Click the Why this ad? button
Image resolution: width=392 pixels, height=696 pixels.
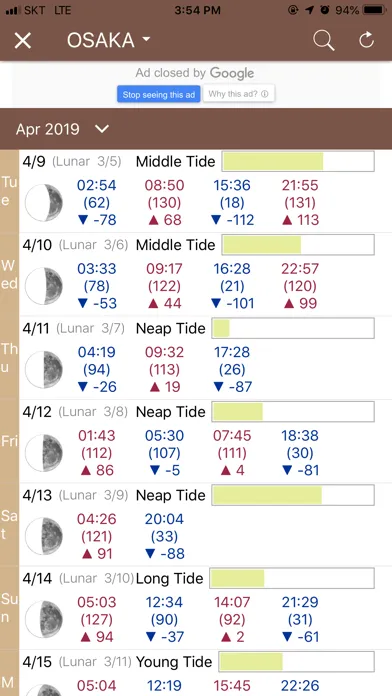pos(238,94)
